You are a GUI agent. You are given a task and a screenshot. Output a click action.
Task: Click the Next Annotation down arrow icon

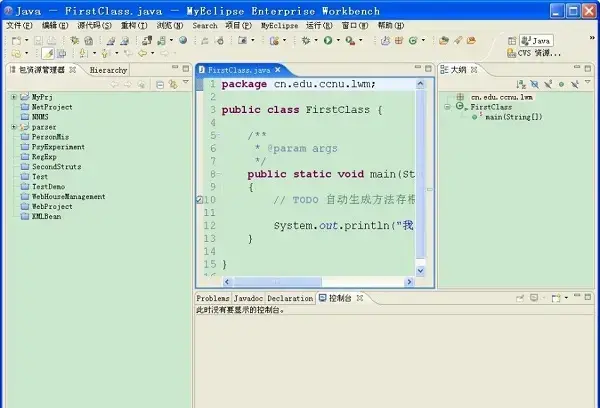[83, 53]
